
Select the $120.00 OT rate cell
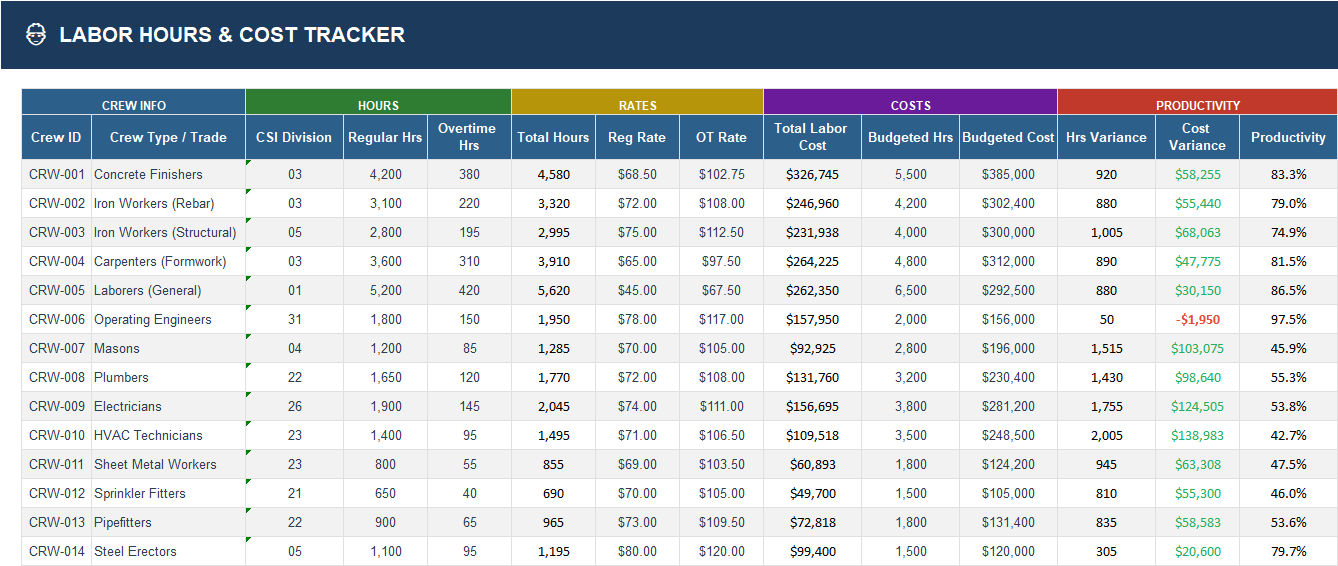(721, 551)
